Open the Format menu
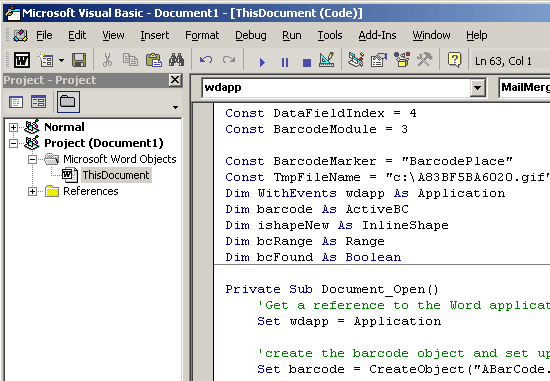This screenshot has height=381, width=550. pyautogui.click(x=202, y=35)
